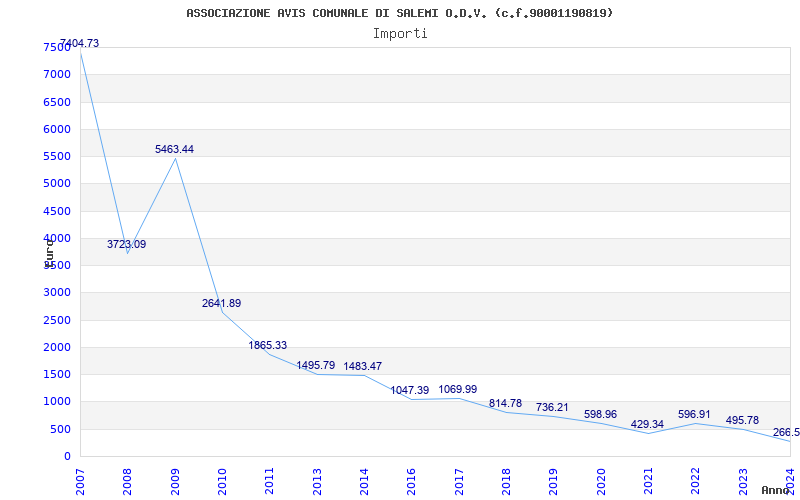Image resolution: width=800 pixels, height=500 pixels.
Task: Click the 2014 x-axis year label
Action: (364, 481)
